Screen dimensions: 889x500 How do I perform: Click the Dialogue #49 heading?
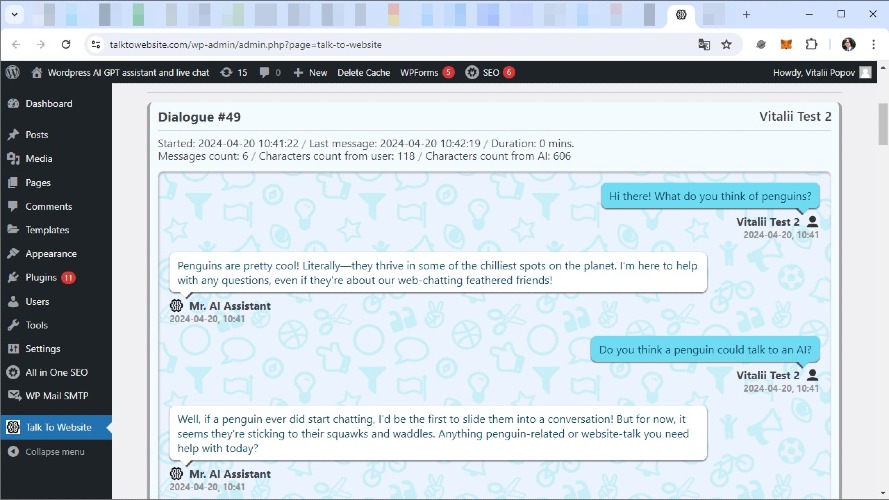click(x=199, y=117)
